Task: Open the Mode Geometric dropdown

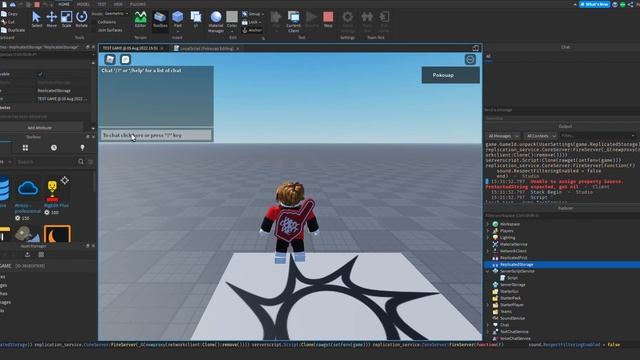Action: point(116,13)
